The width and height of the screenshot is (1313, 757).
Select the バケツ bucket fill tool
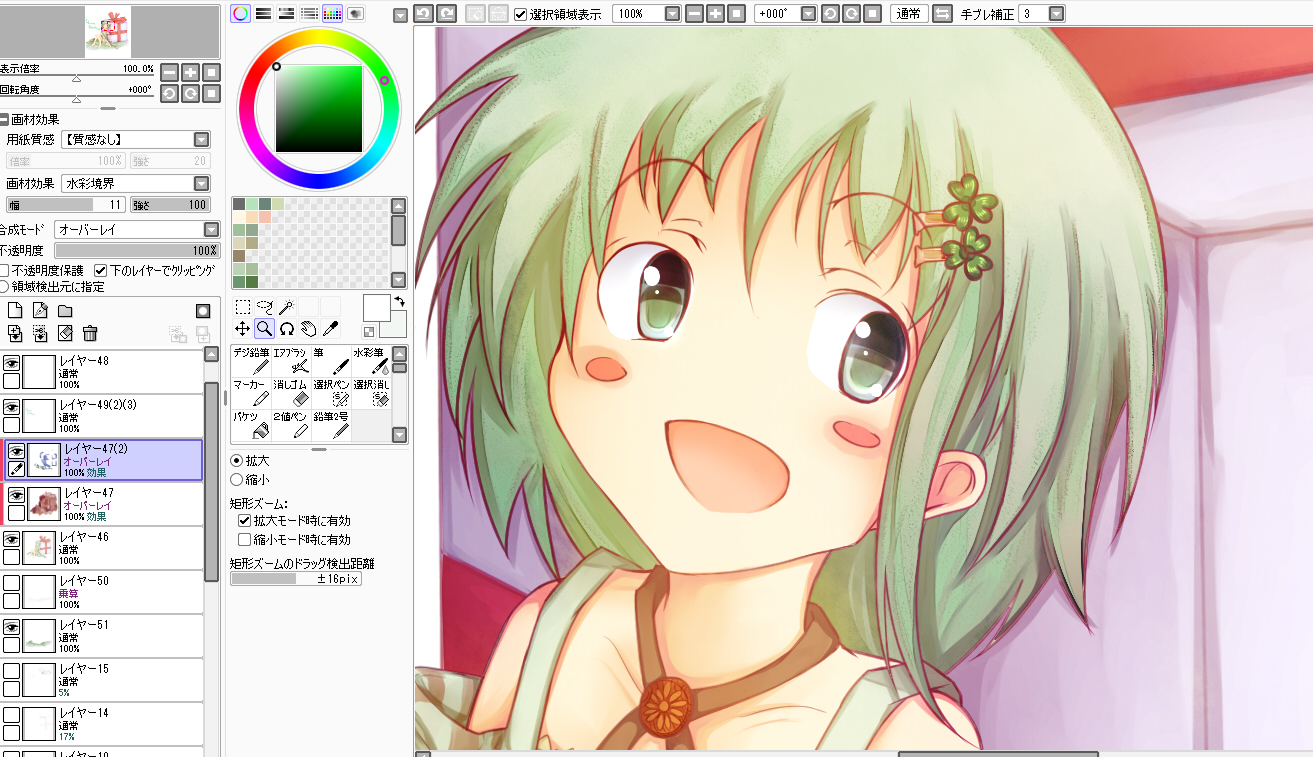coord(251,426)
